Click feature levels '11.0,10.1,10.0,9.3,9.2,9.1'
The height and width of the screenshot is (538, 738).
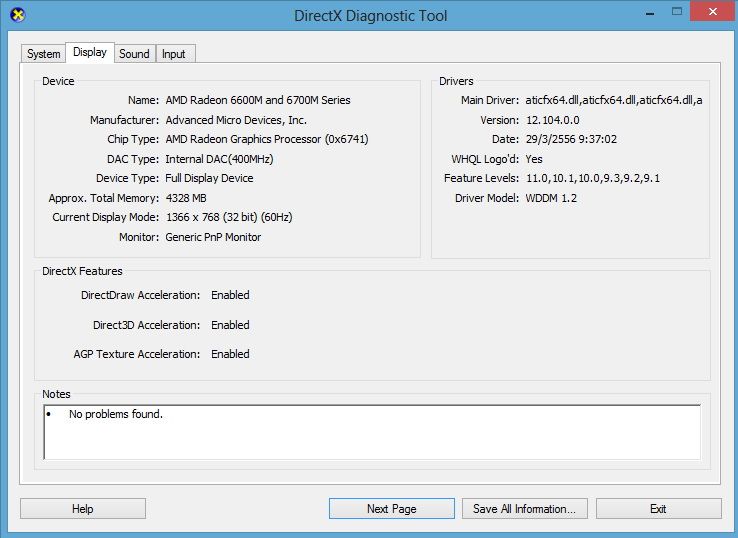[x=593, y=178]
